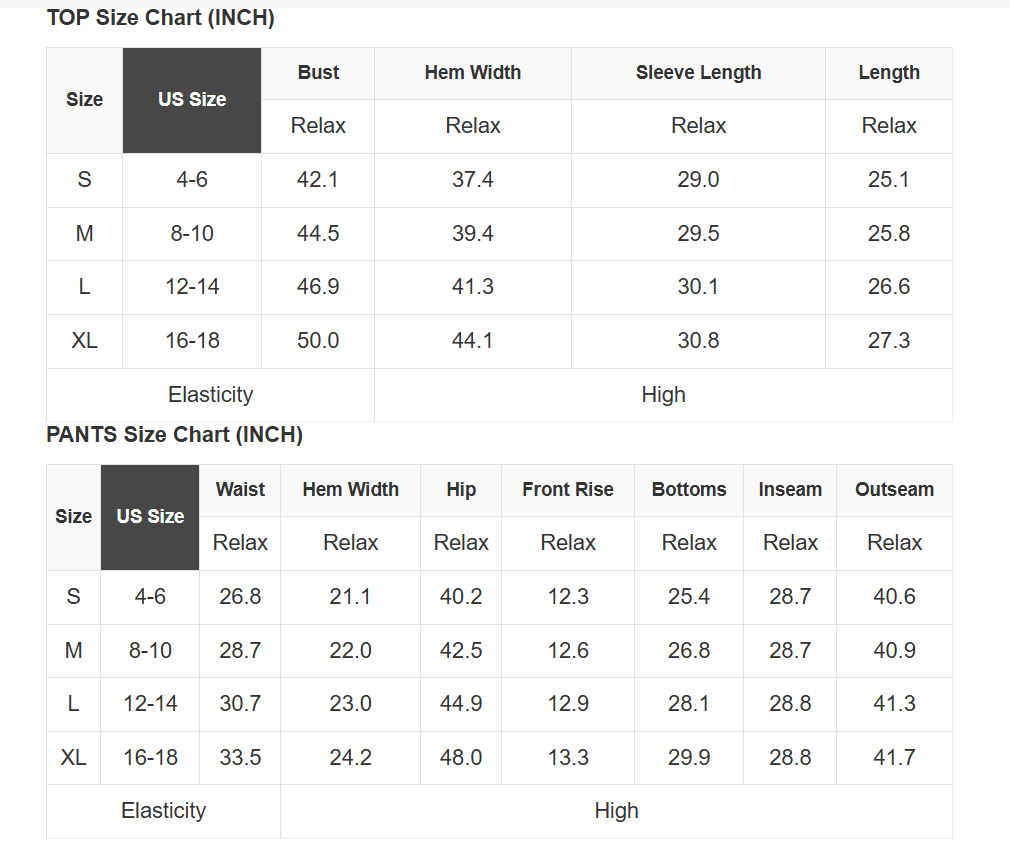The height and width of the screenshot is (855, 1010).
Task: Click the Waist column header
Action: [x=240, y=490]
